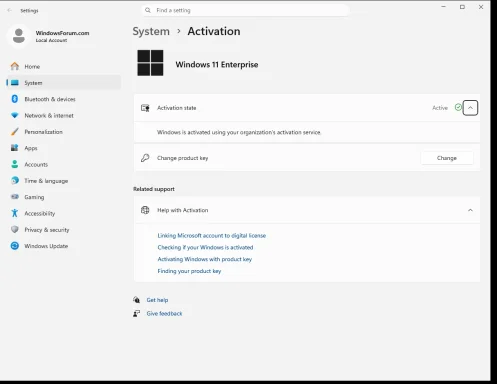Open Network & internet settings
The height and width of the screenshot is (384, 497).
click(63, 115)
